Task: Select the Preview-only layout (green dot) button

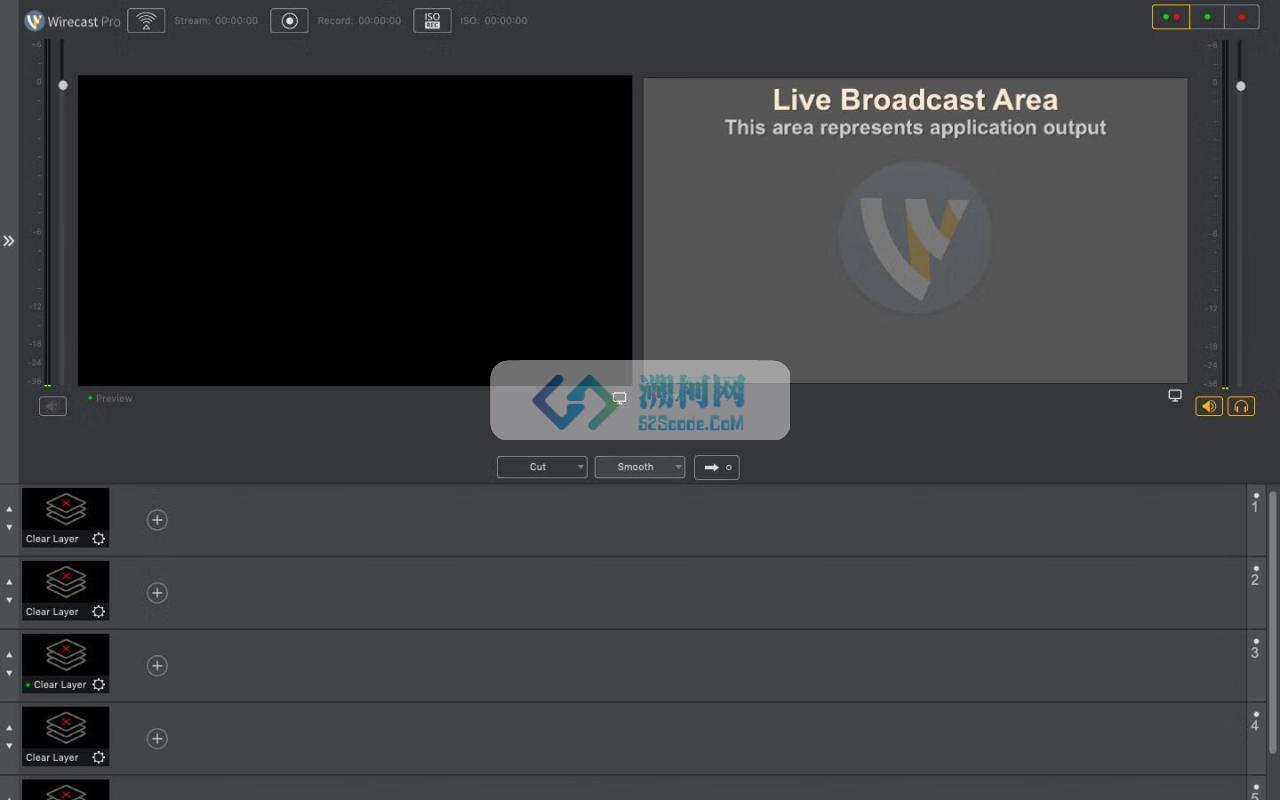Action: pyautogui.click(x=1207, y=17)
